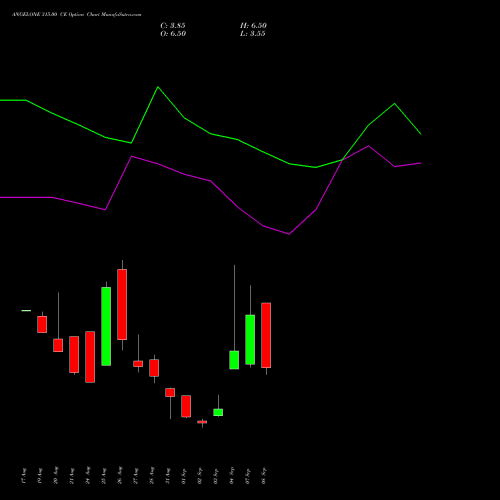Select the red candle for 31 Aug
Screen dimensions: 500x500
(170, 392)
